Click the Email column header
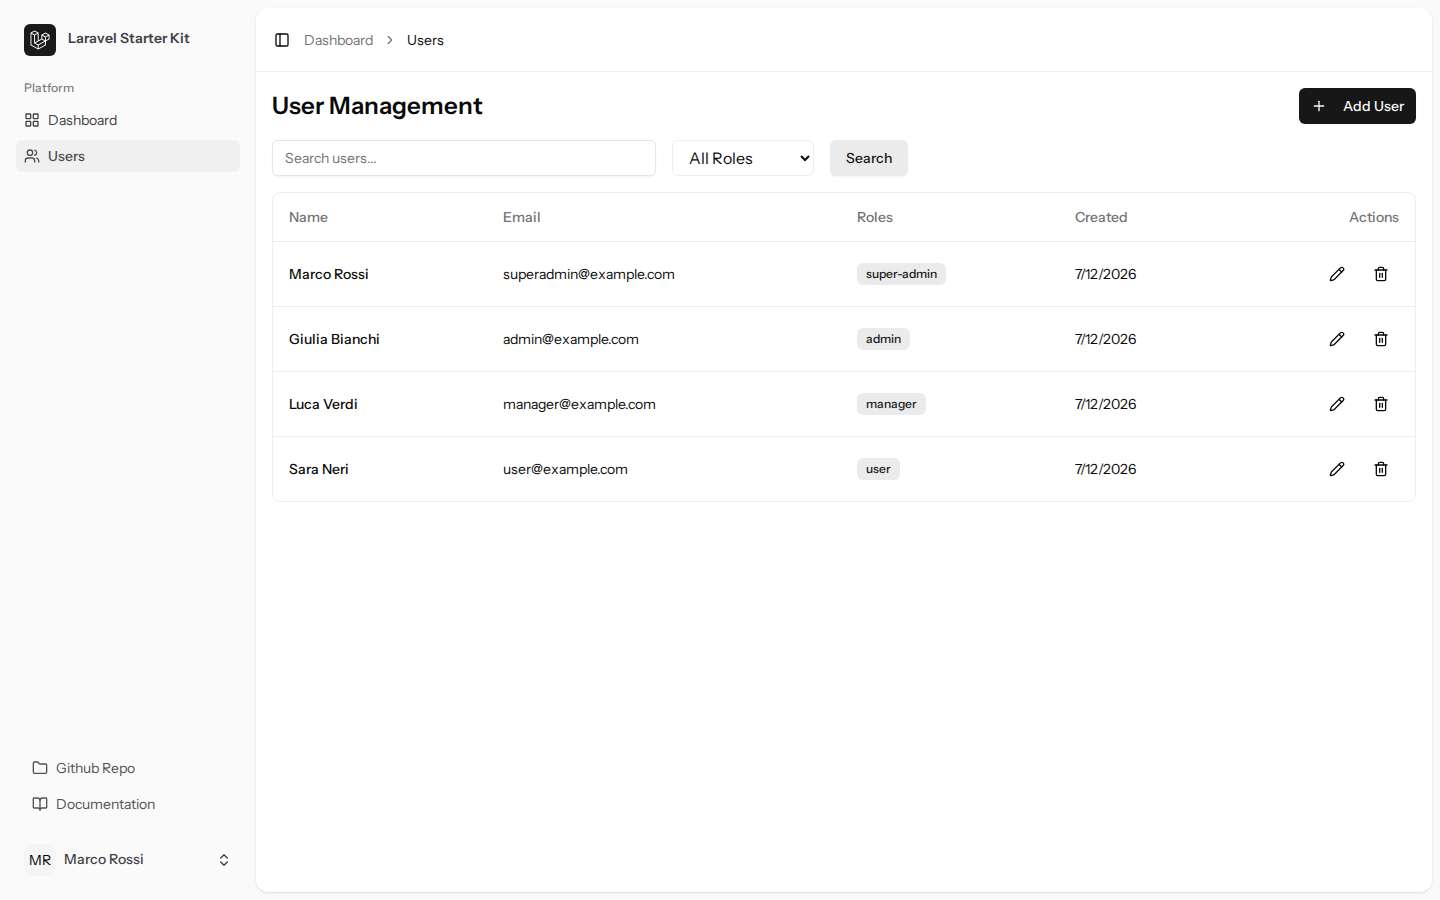Screen dimensions: 1440x900 click(x=522, y=217)
